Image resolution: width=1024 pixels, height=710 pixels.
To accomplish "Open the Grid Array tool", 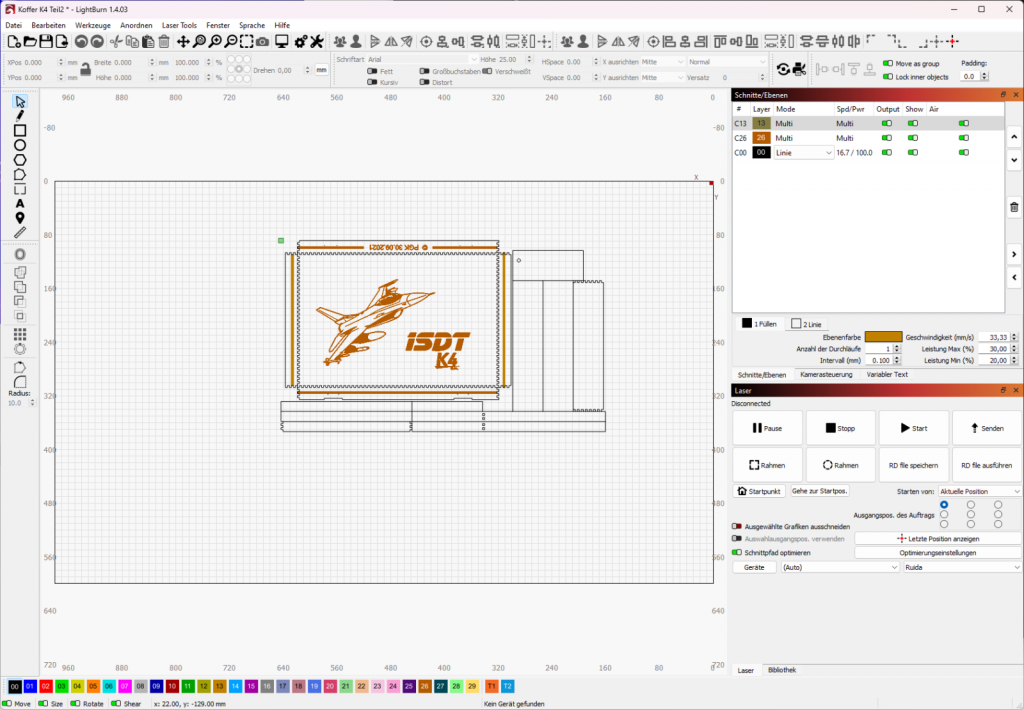I will point(20,334).
